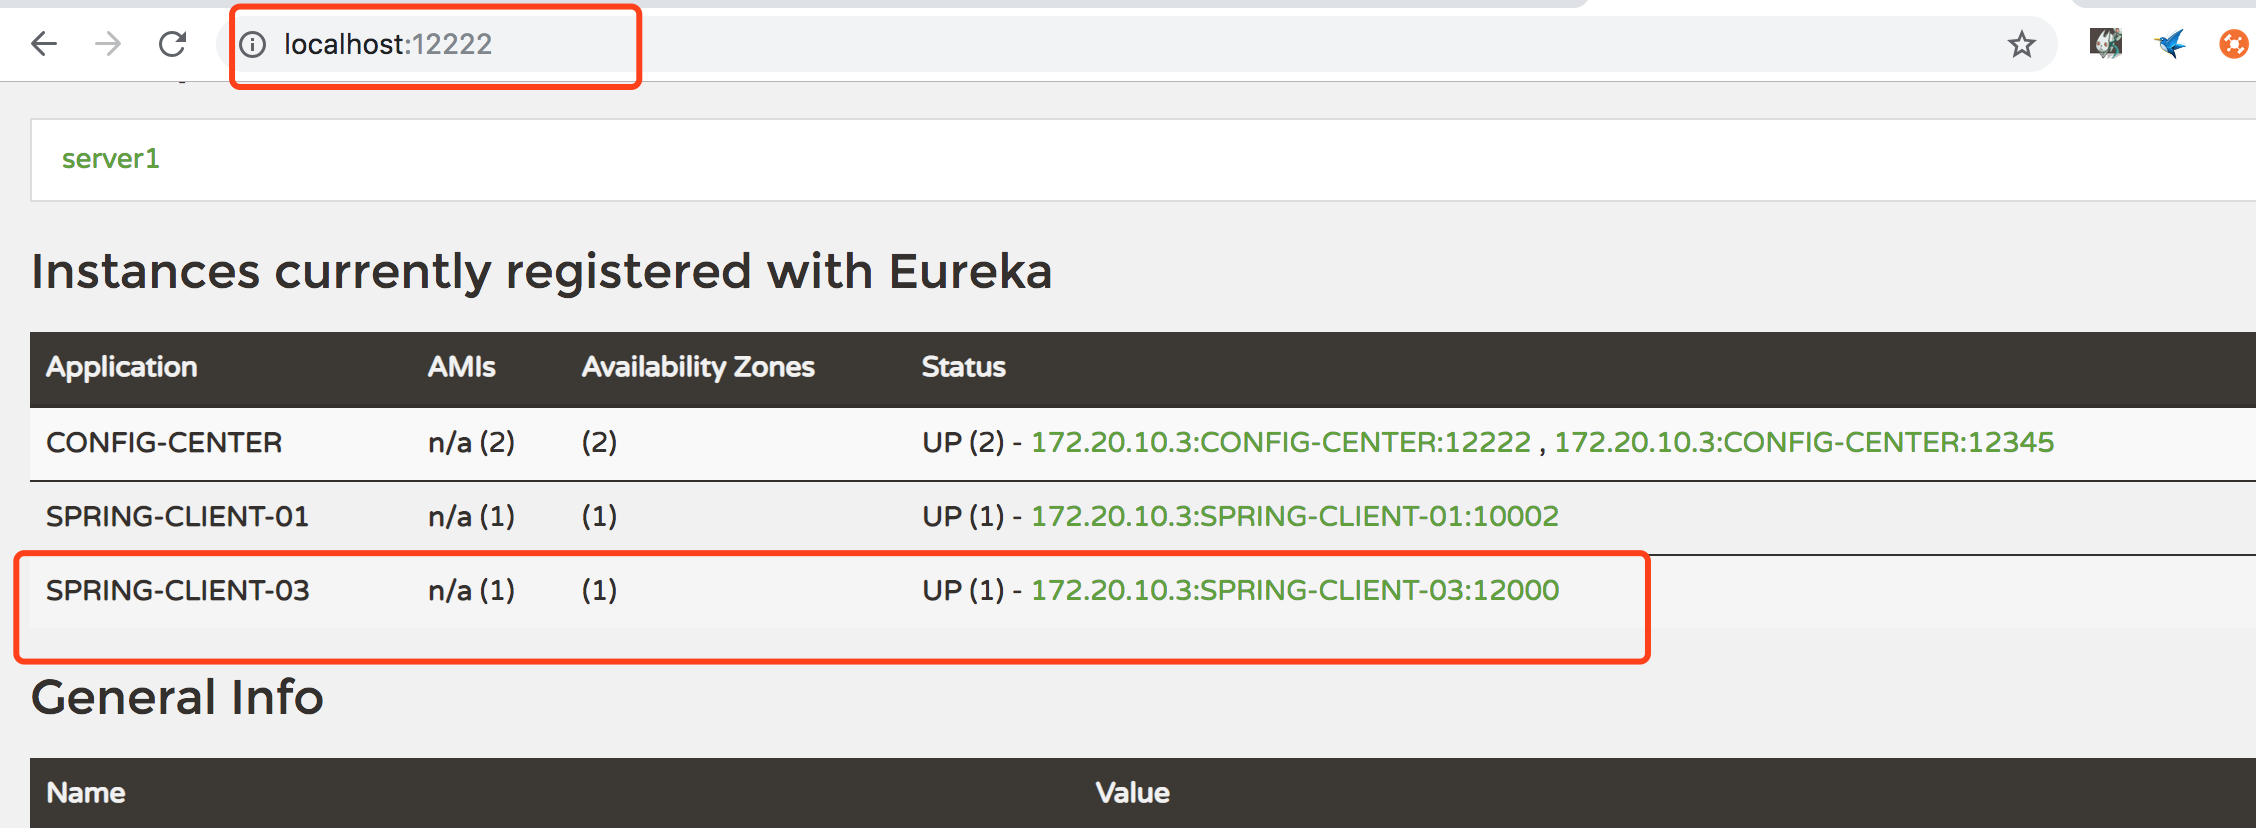The width and height of the screenshot is (2256, 828).
Task: Bookmark this page with star icon
Action: pos(2021,44)
